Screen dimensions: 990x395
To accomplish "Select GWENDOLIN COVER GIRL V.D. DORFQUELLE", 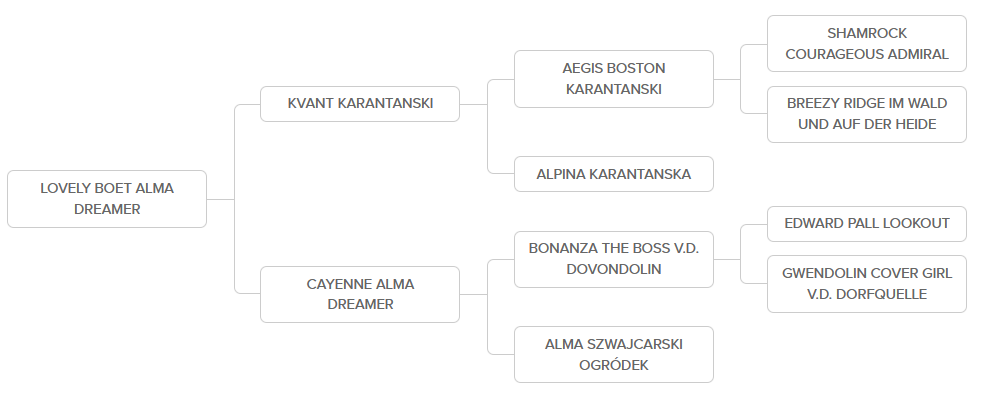I will click(867, 284).
